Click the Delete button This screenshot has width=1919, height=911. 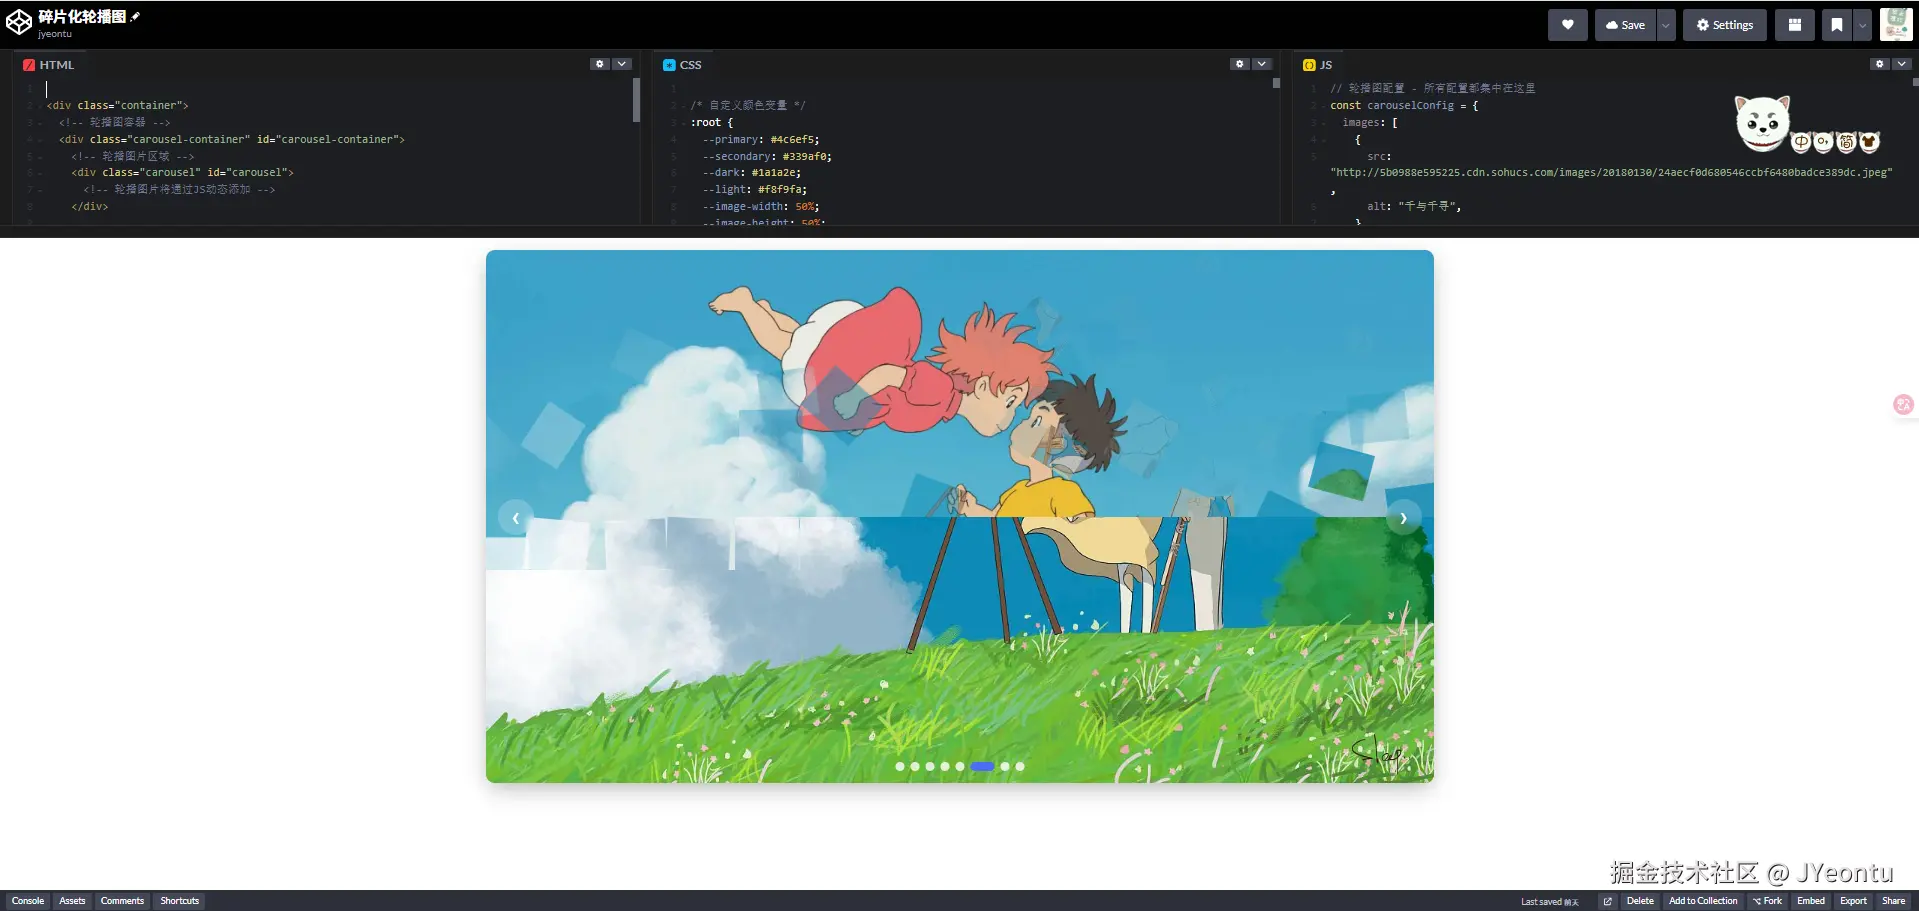pyautogui.click(x=1640, y=901)
